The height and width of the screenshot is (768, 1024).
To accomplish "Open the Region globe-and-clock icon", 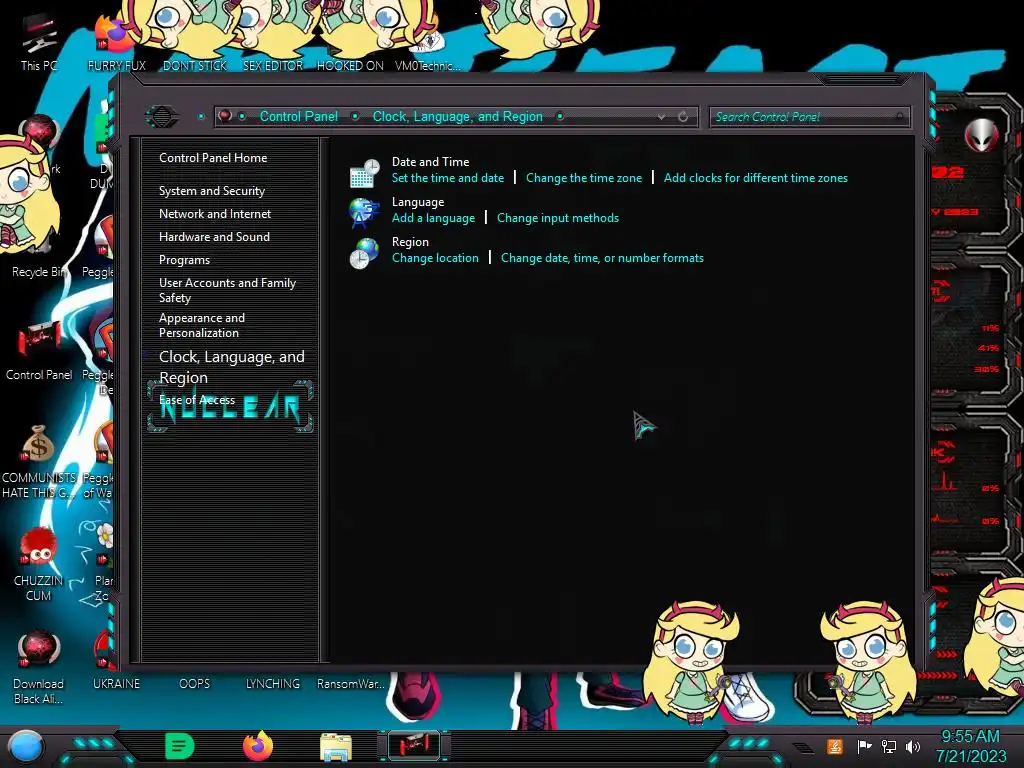I will coord(364,253).
